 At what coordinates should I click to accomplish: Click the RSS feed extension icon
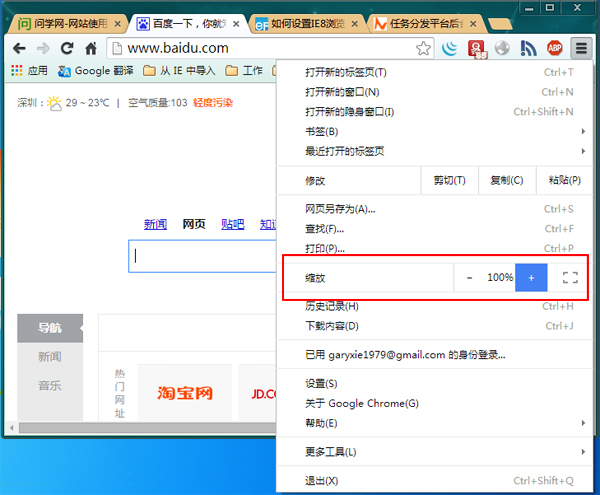coord(529,48)
